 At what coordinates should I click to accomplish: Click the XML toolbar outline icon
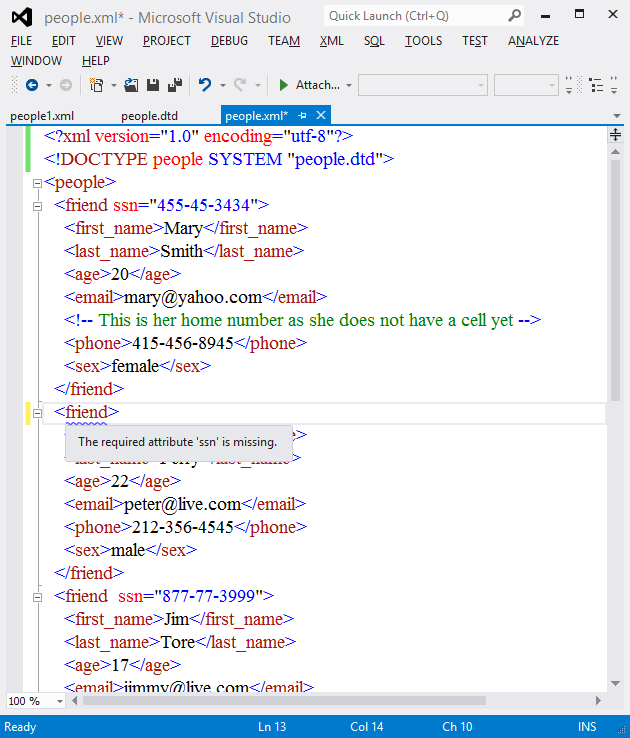click(x=597, y=86)
